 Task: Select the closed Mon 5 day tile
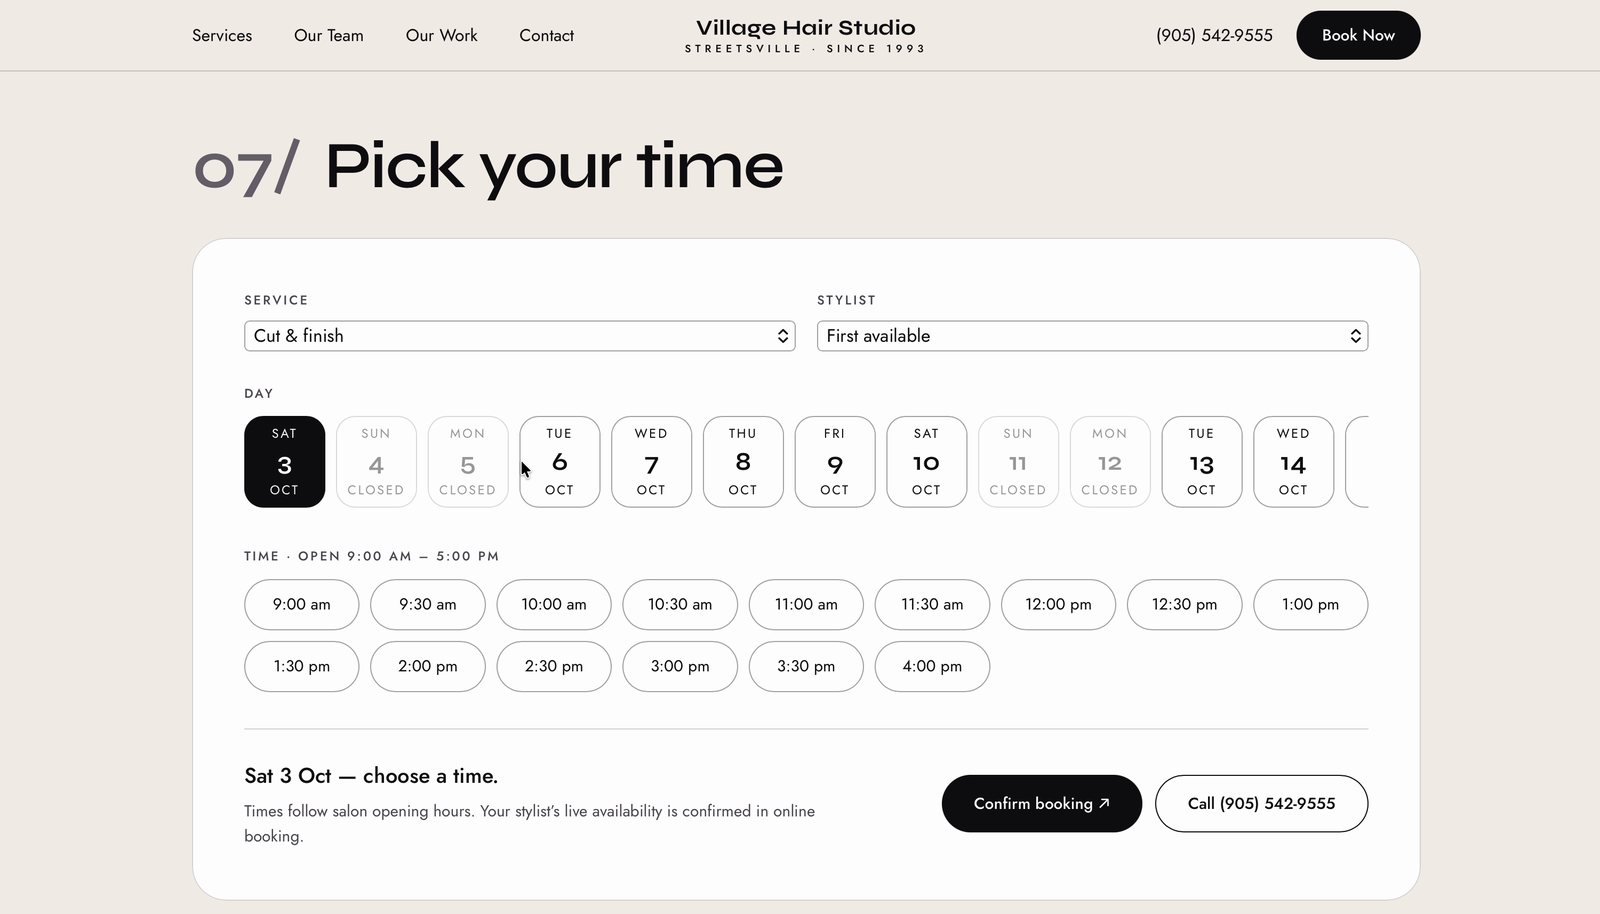pos(468,462)
